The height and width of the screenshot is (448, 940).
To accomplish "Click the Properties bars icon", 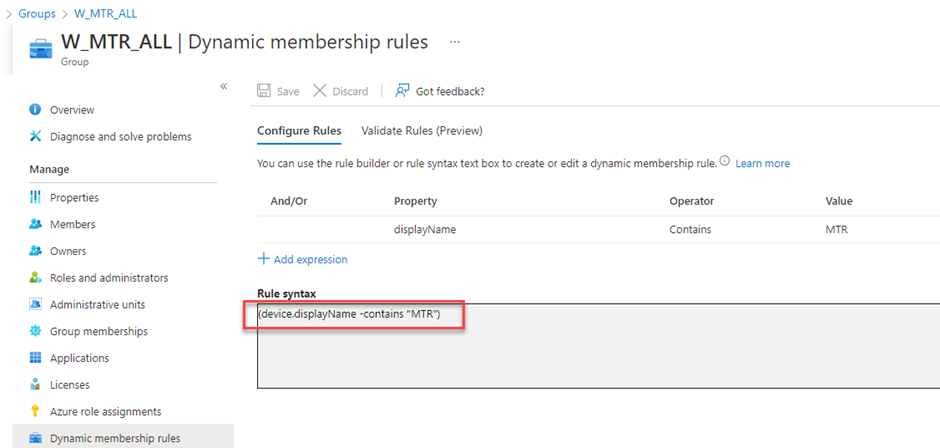I will [x=35, y=197].
